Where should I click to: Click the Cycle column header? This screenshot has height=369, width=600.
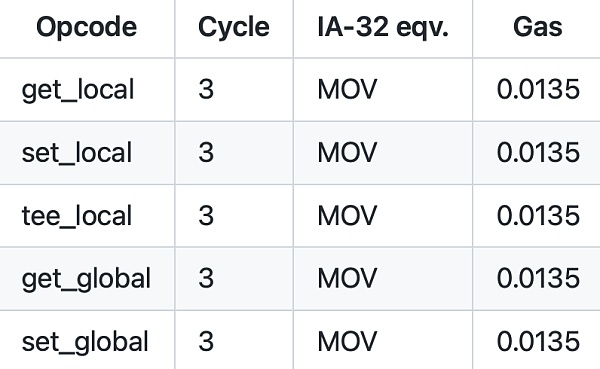pyautogui.click(x=234, y=27)
